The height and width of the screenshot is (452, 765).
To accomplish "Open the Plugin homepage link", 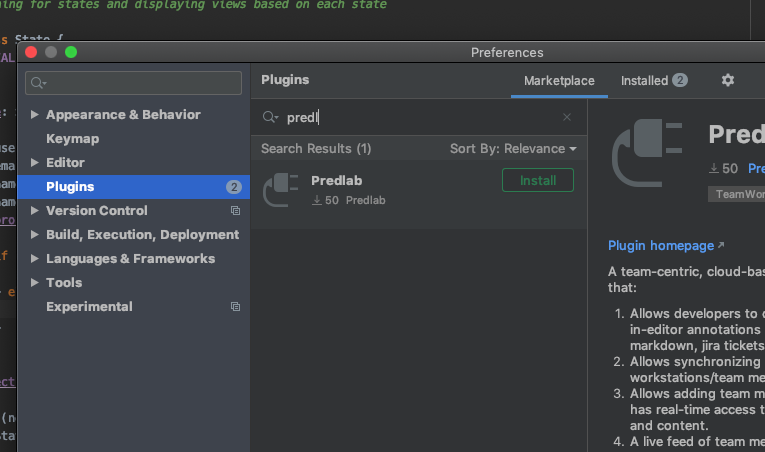I will coord(661,245).
